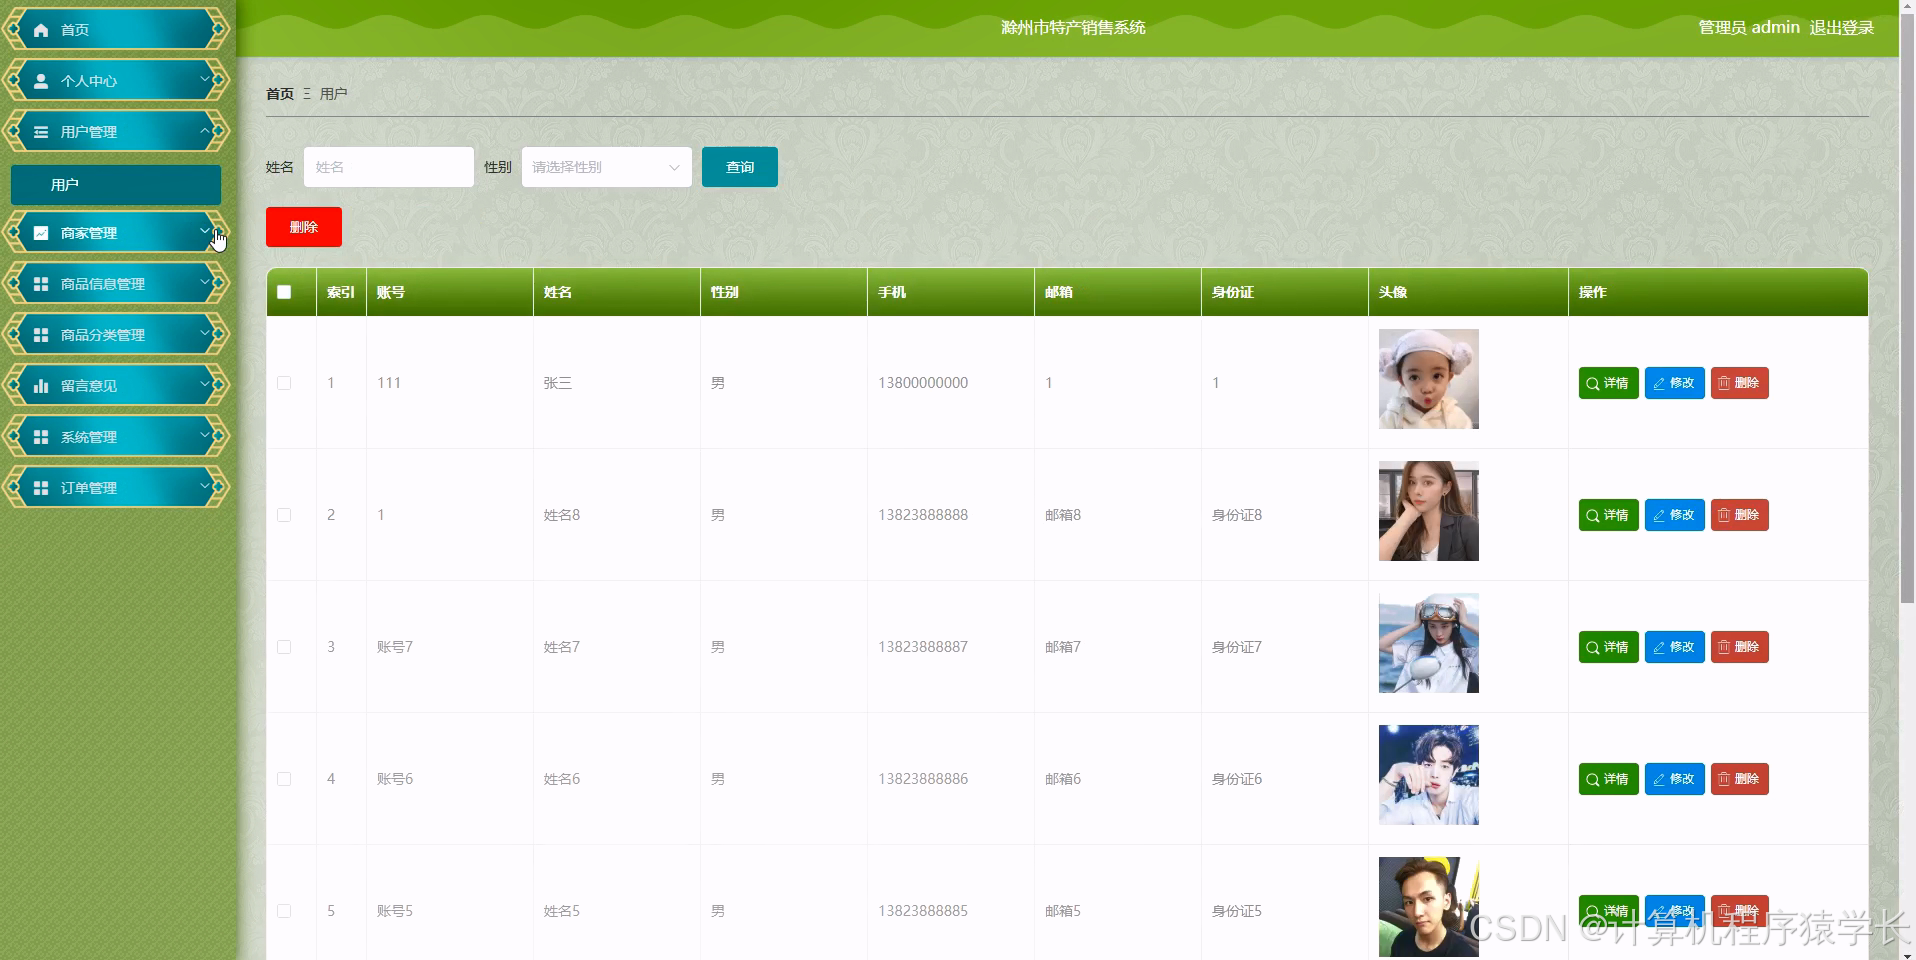The height and width of the screenshot is (960, 1916).
Task: Open the 系统管理 sidebar menu
Action: click(x=116, y=437)
